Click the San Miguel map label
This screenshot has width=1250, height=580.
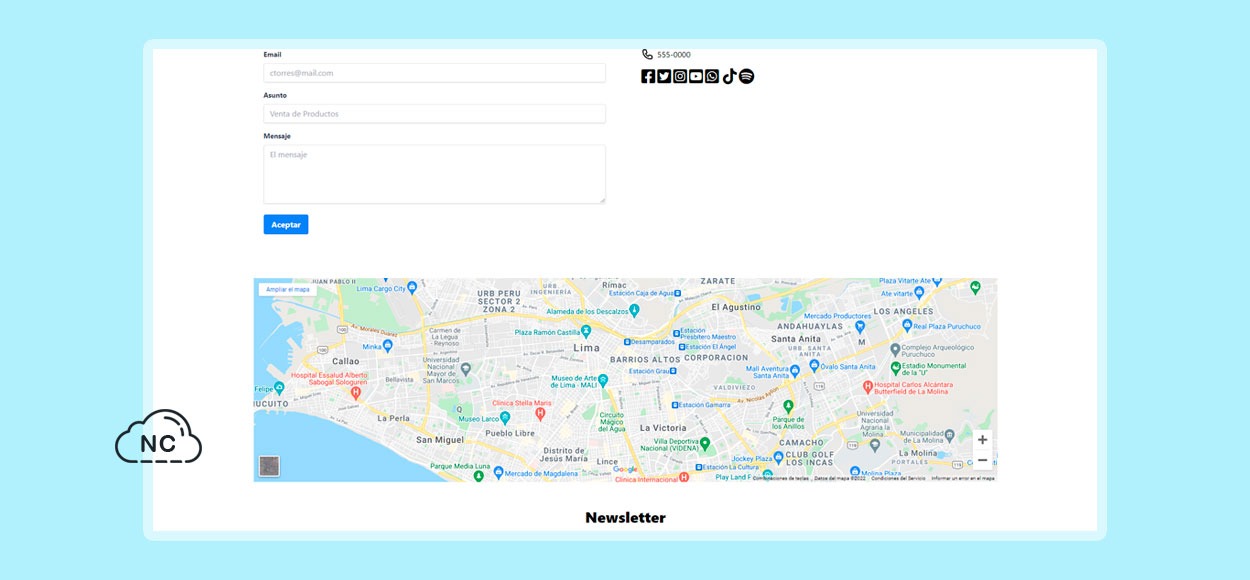pyautogui.click(x=440, y=440)
